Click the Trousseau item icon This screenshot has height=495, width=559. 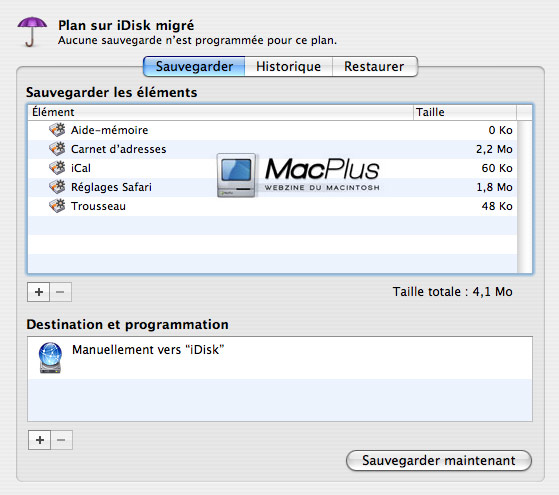click(x=57, y=206)
